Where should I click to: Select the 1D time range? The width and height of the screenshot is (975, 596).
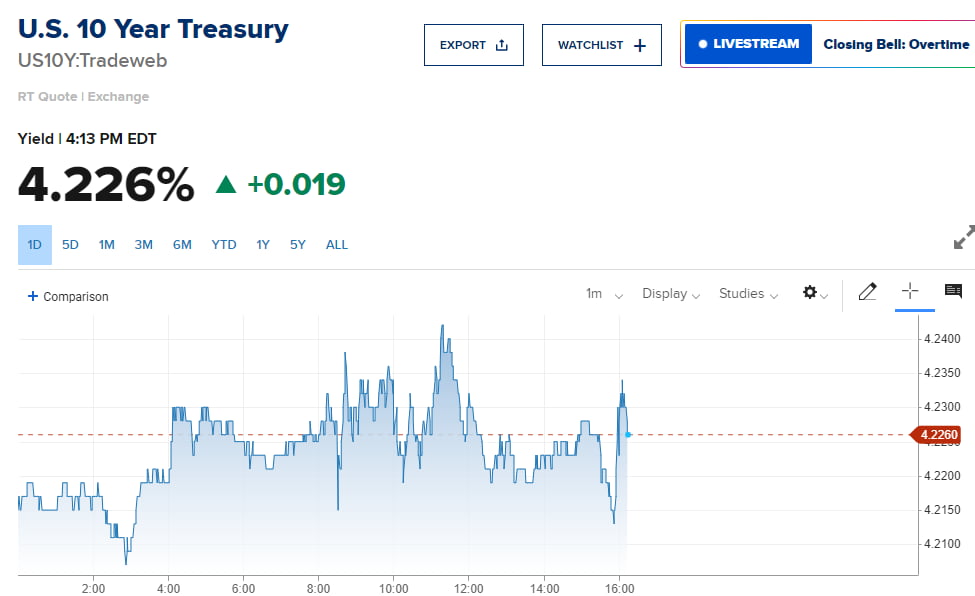[x=35, y=245]
